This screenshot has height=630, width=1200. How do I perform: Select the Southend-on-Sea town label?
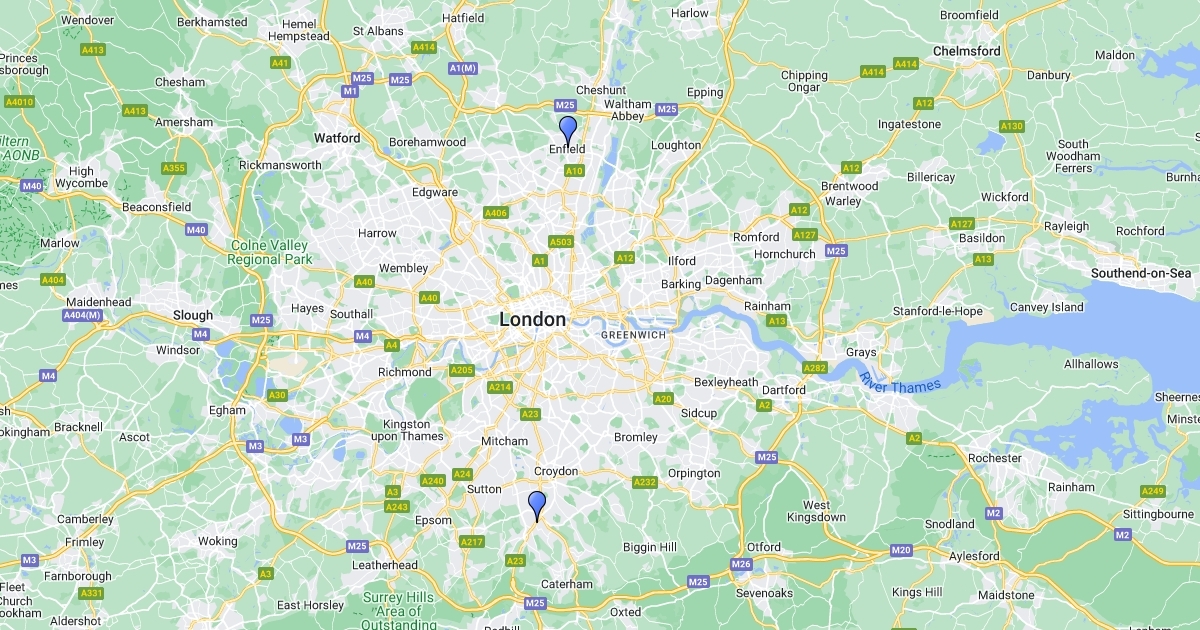coord(1142,273)
